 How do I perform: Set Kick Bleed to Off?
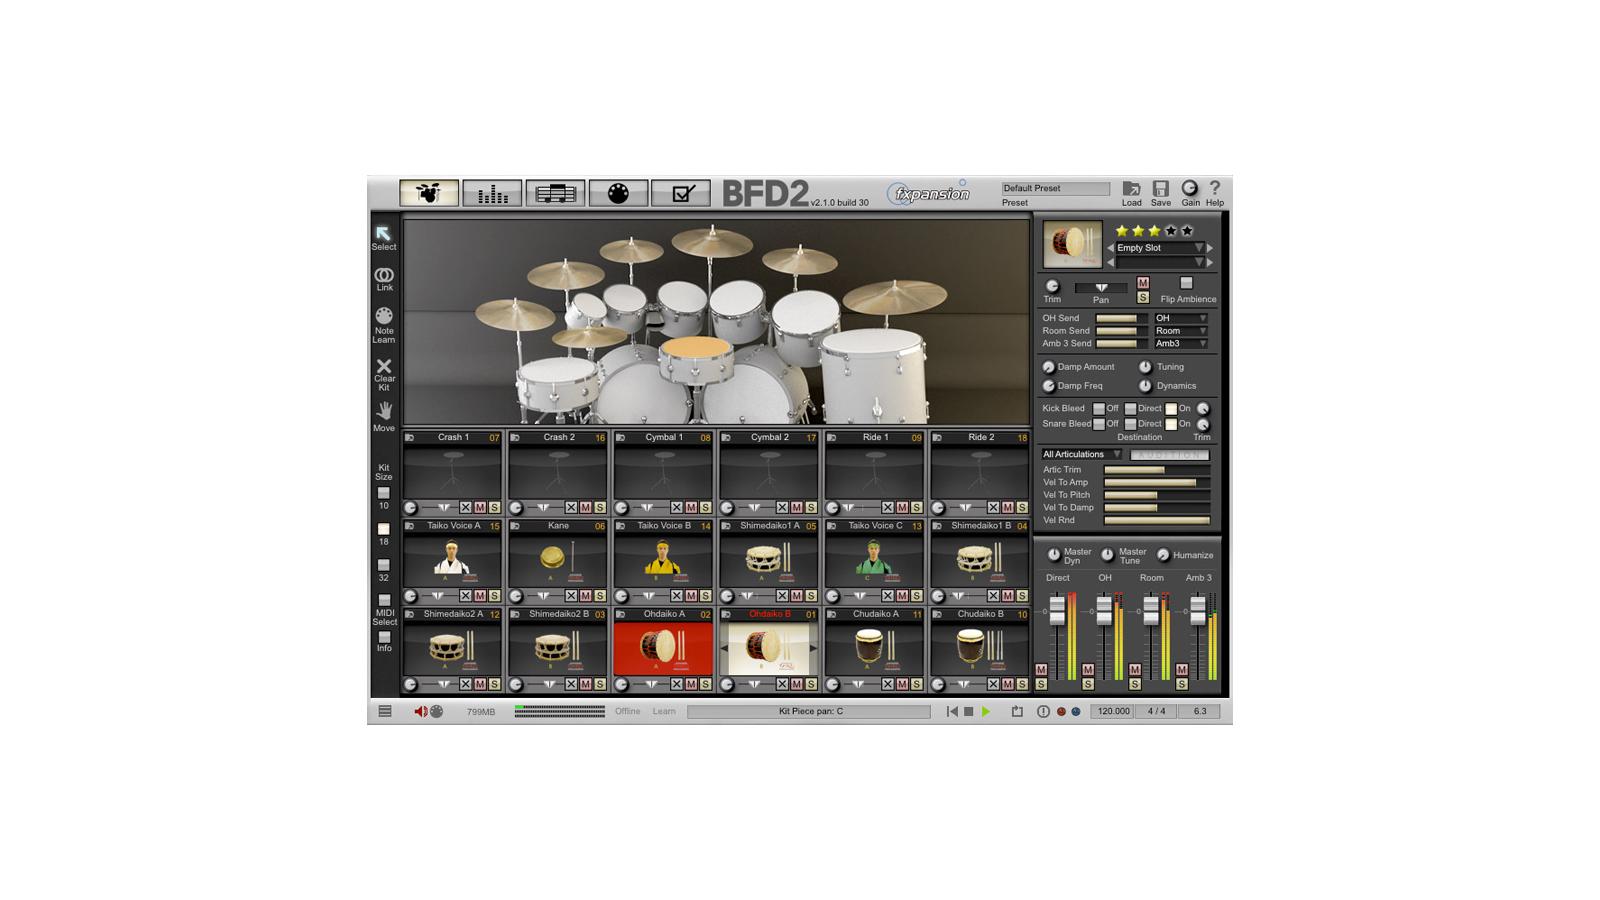(1098, 409)
